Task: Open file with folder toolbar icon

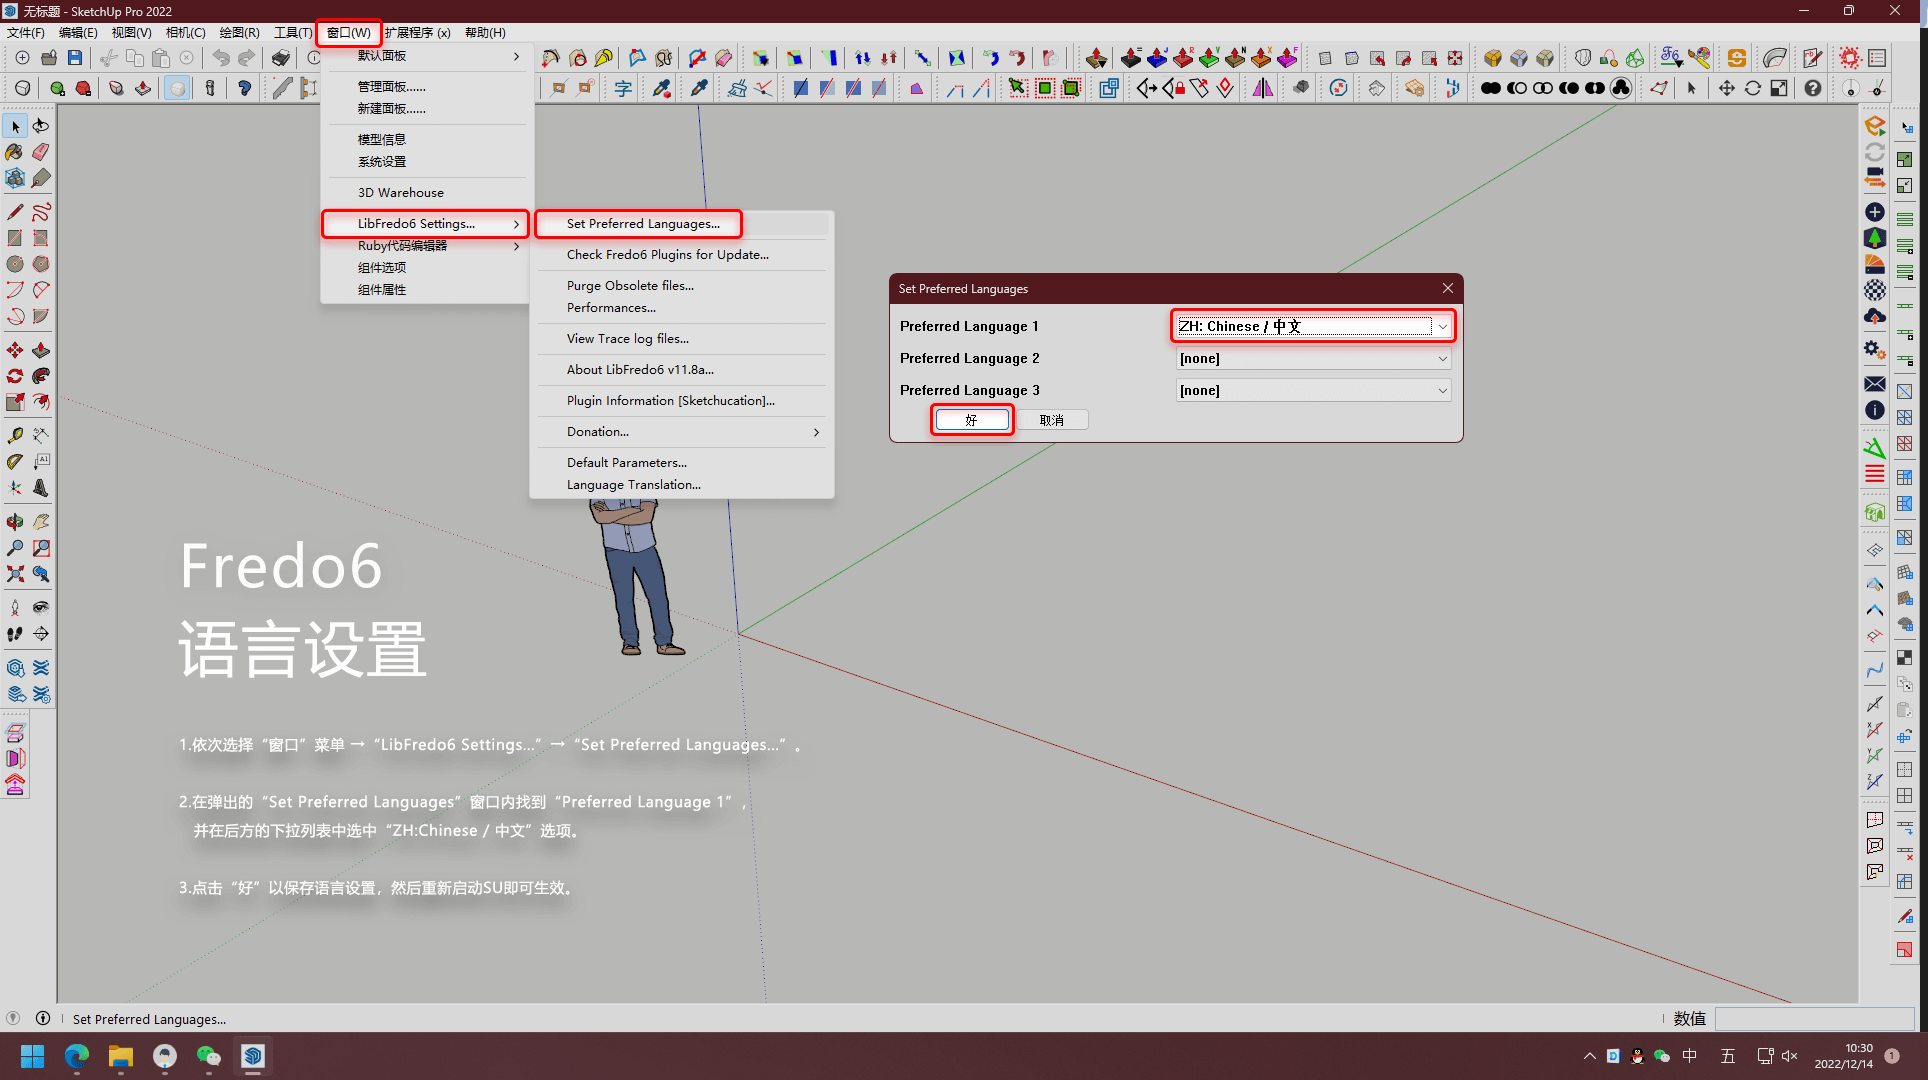Action: point(49,58)
